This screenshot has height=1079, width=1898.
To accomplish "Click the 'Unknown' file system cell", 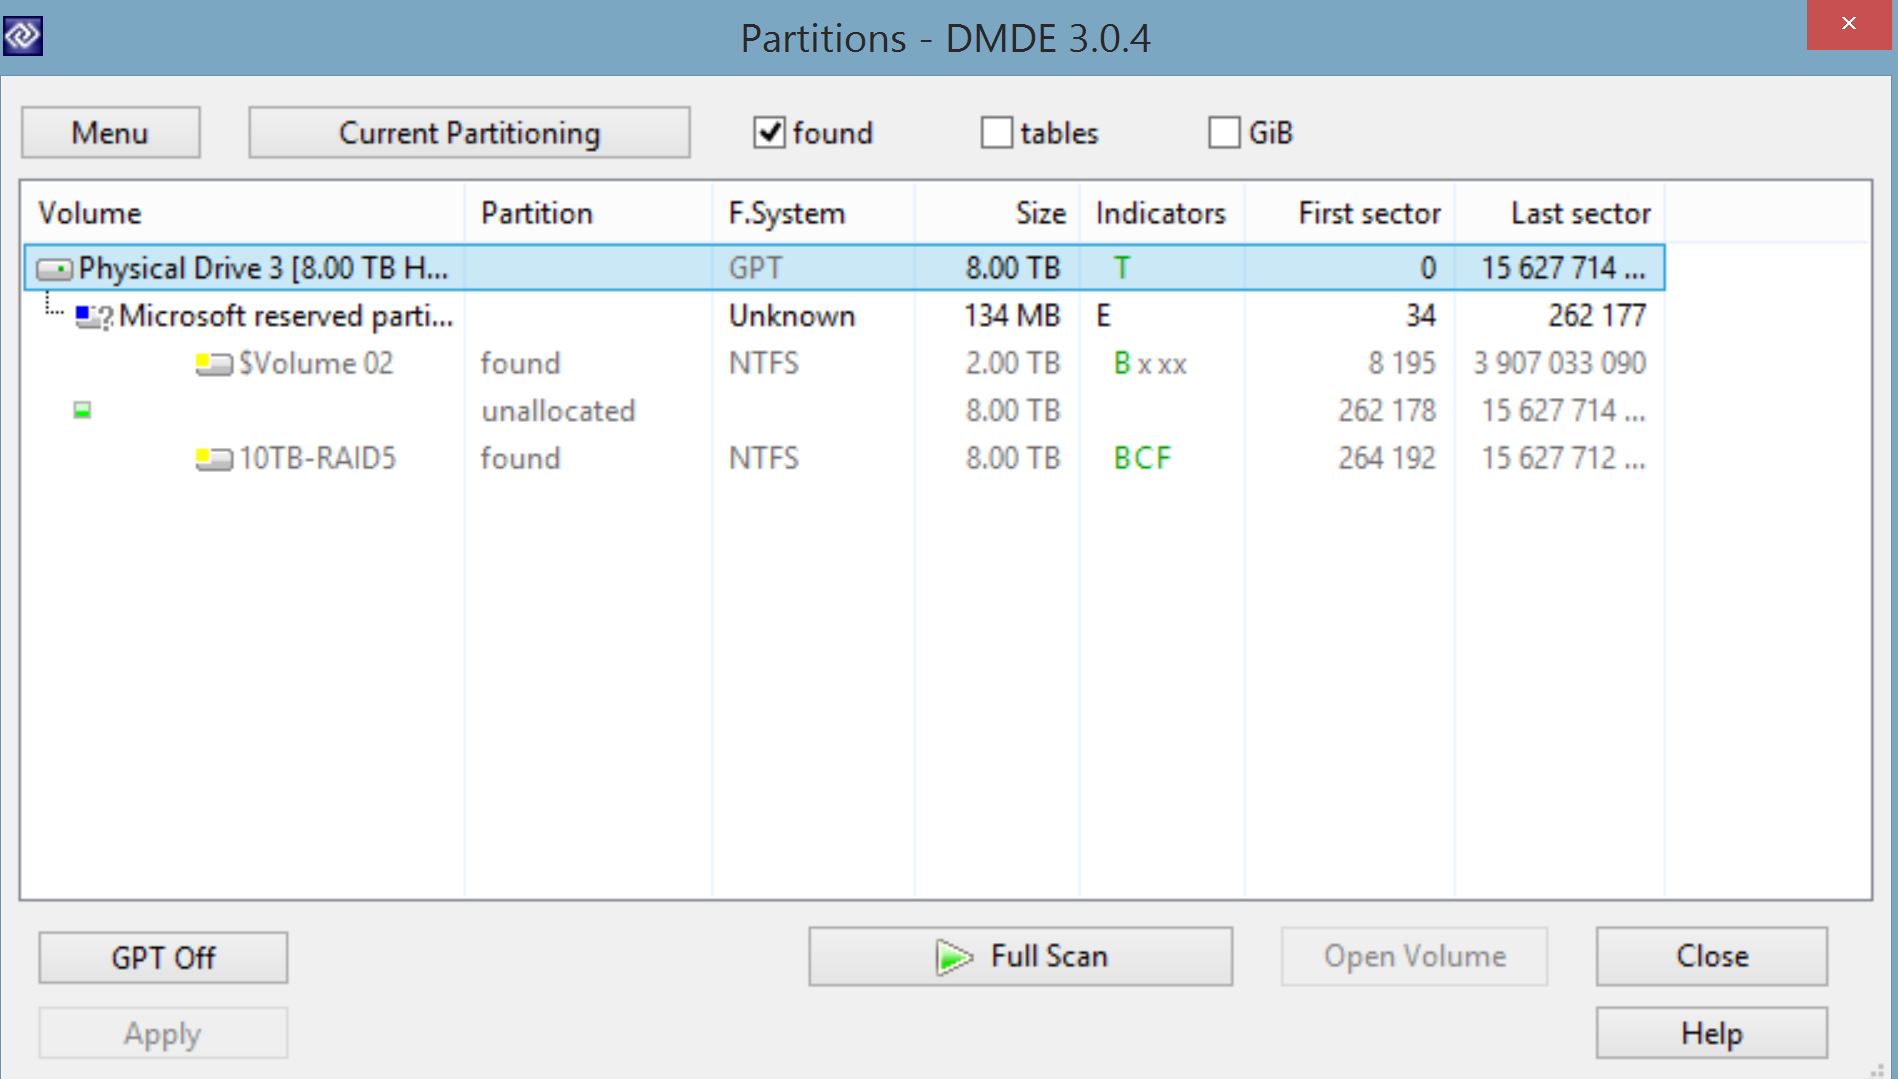I will point(792,316).
